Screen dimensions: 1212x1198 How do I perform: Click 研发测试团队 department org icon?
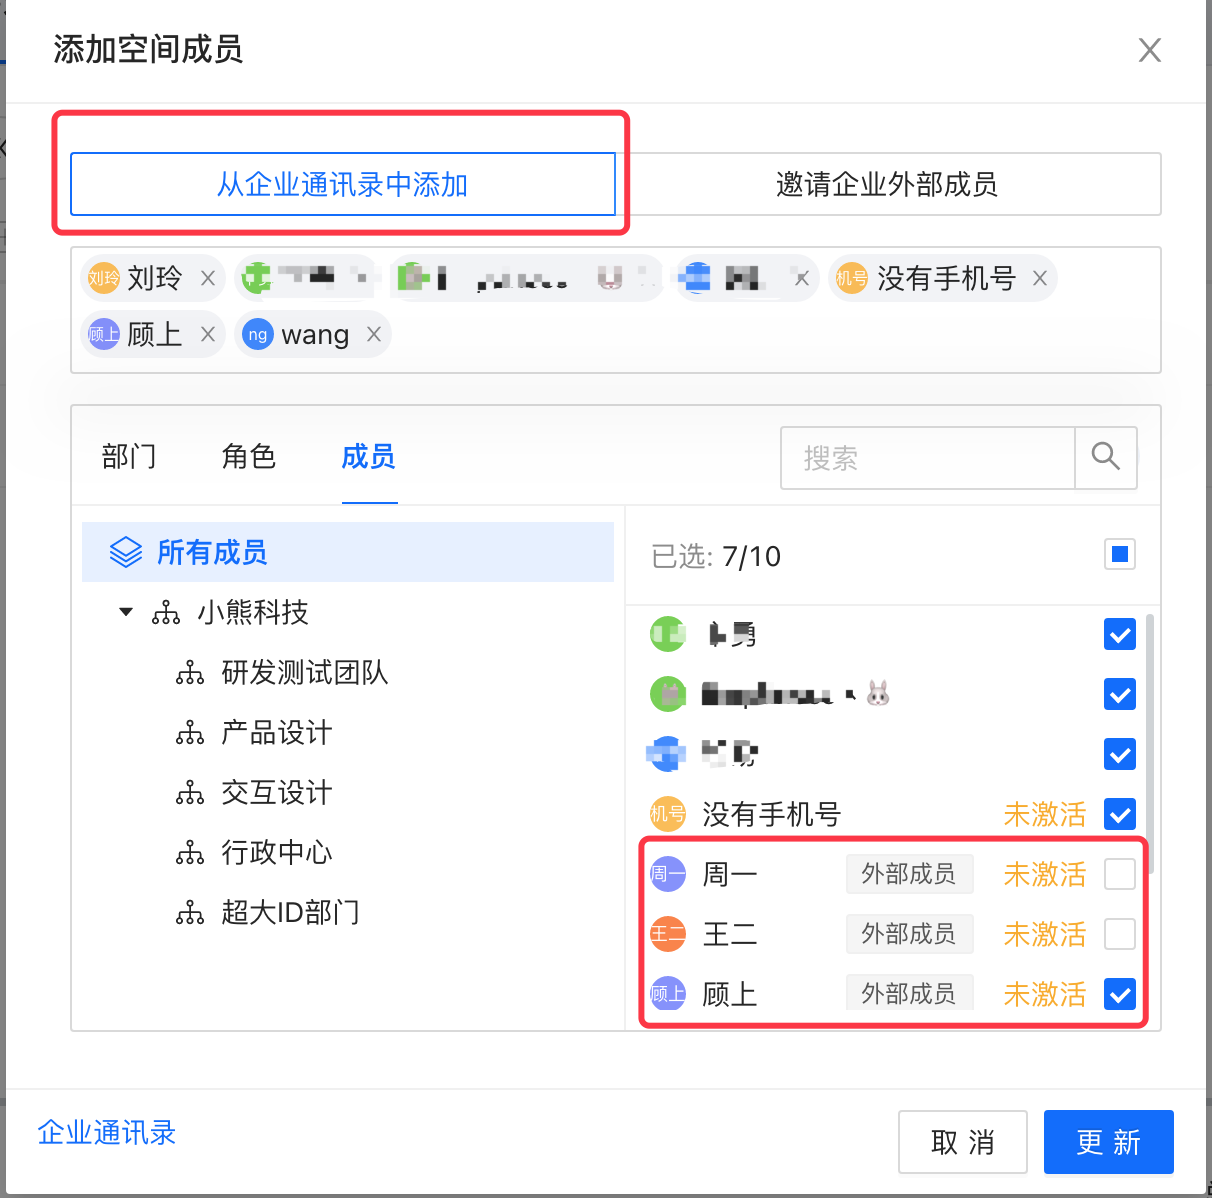190,673
